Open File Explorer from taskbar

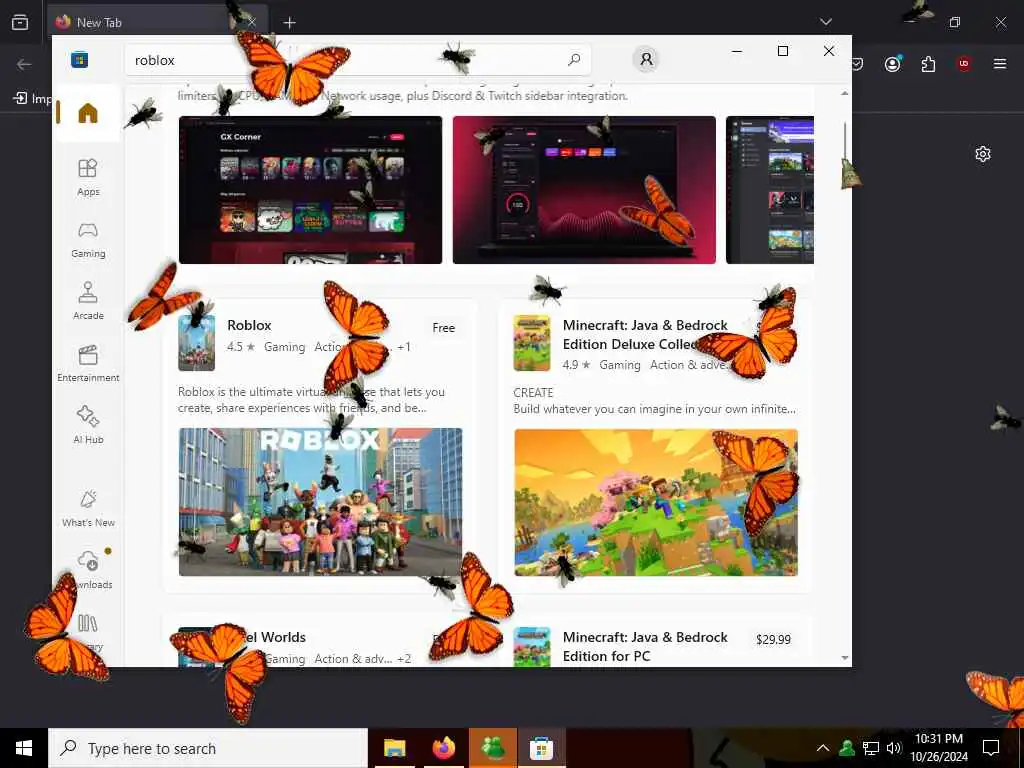tap(394, 748)
